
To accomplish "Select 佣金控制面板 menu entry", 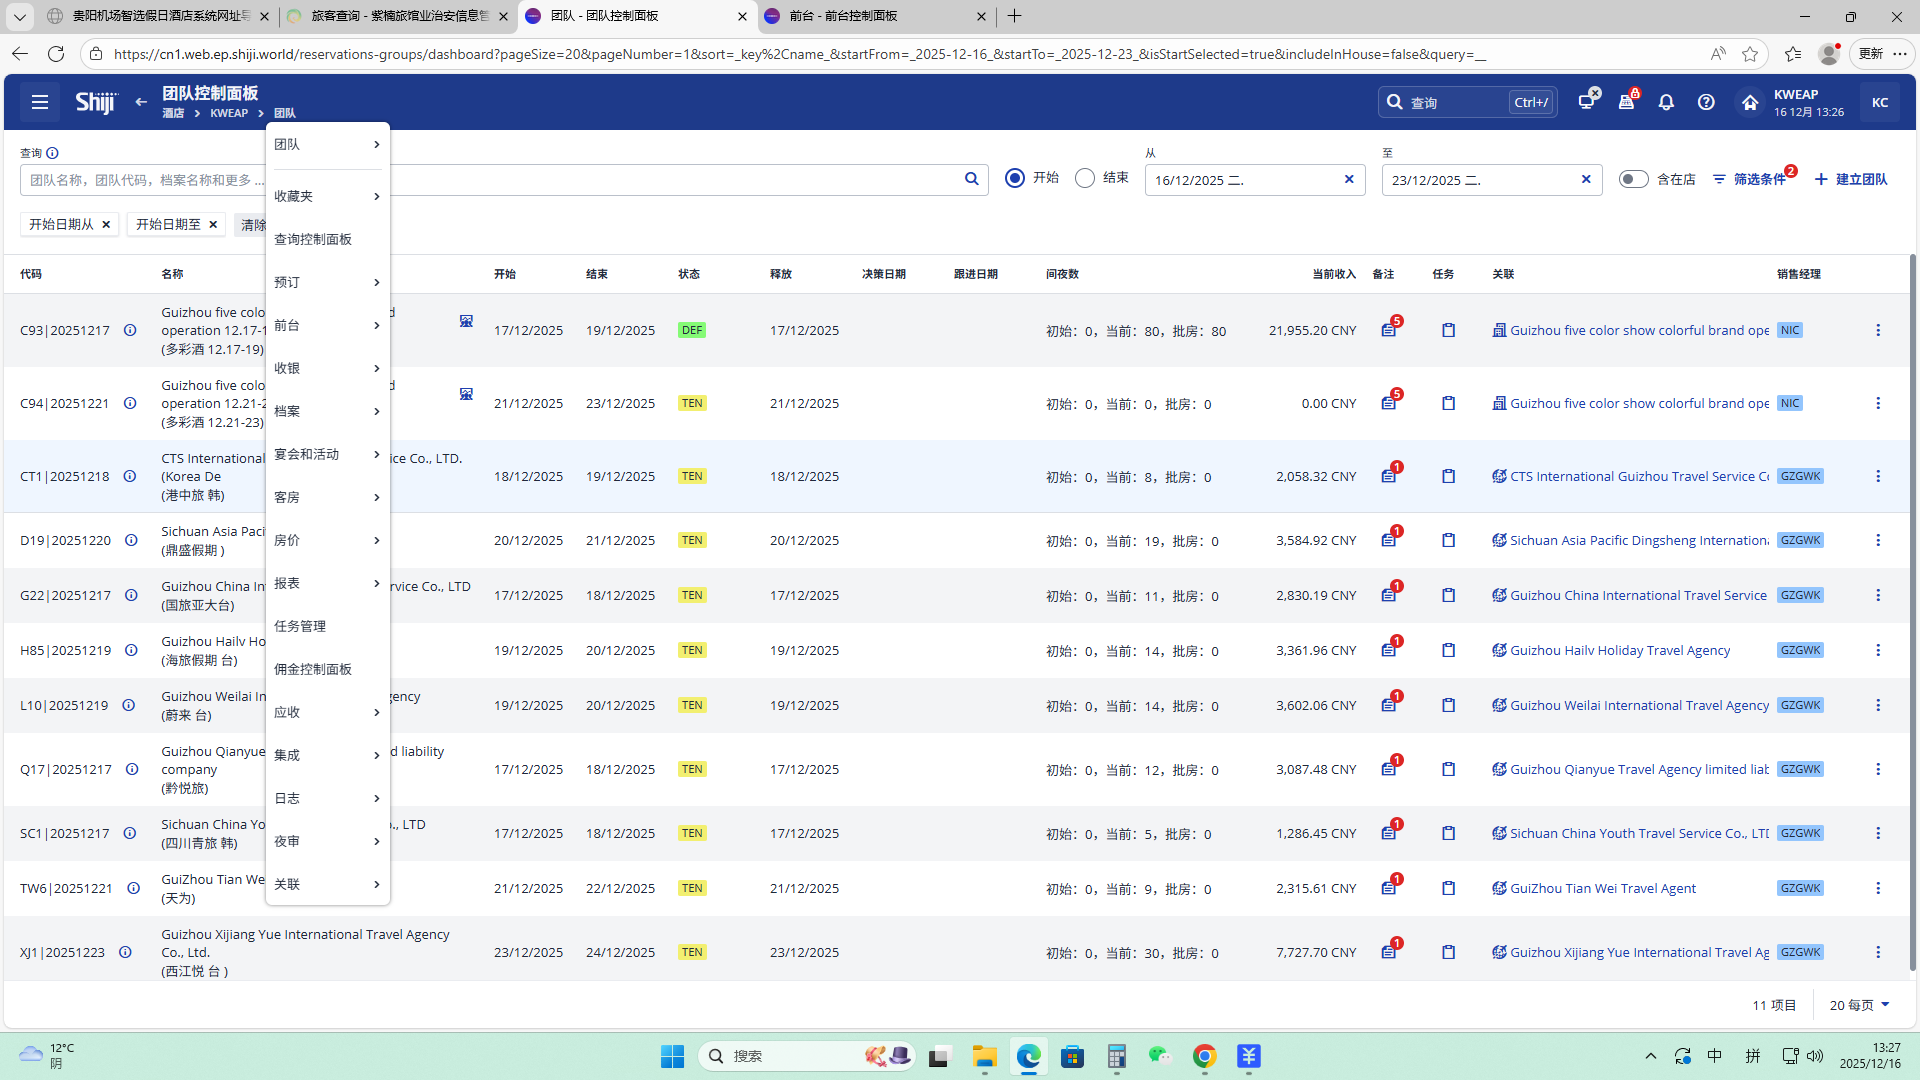I will point(313,670).
